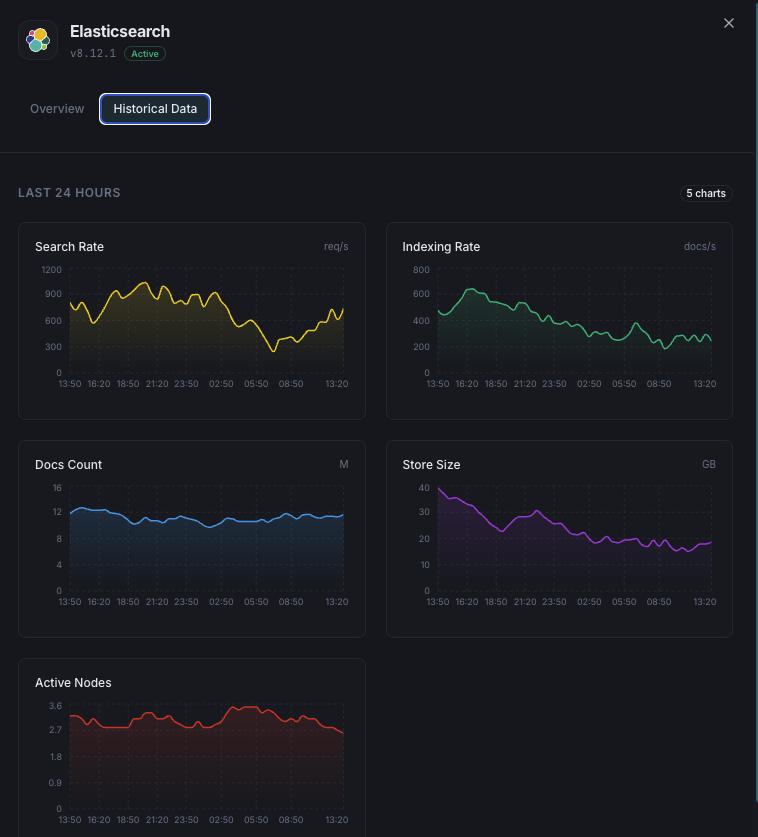Viewport: 758px width, 837px height.
Task: Select the Indexing Rate chart
Action: (559, 320)
